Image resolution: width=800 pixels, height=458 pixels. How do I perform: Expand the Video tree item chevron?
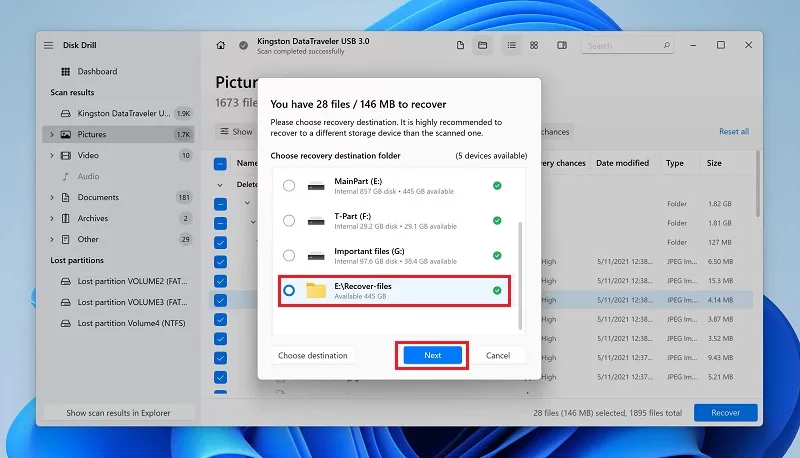coord(52,155)
